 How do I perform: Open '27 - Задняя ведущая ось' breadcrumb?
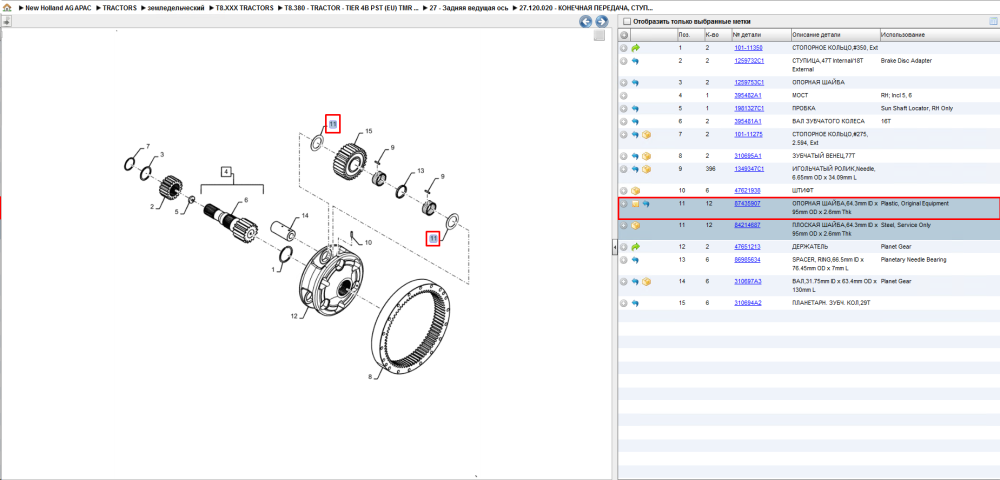469,8
